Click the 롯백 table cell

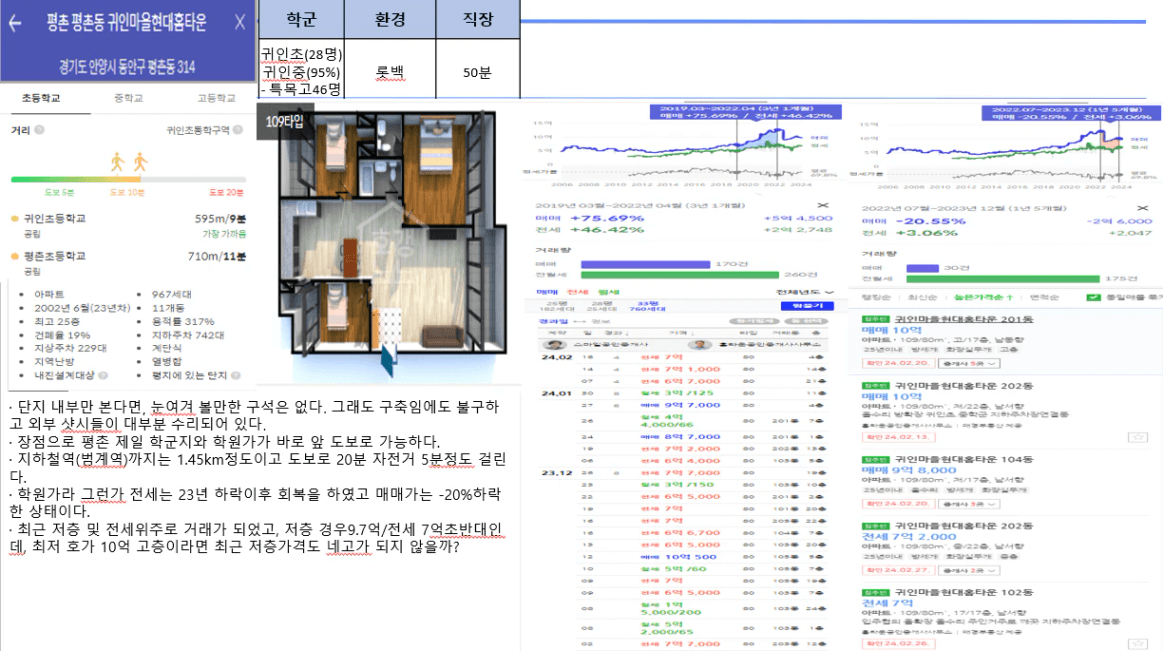(390, 72)
